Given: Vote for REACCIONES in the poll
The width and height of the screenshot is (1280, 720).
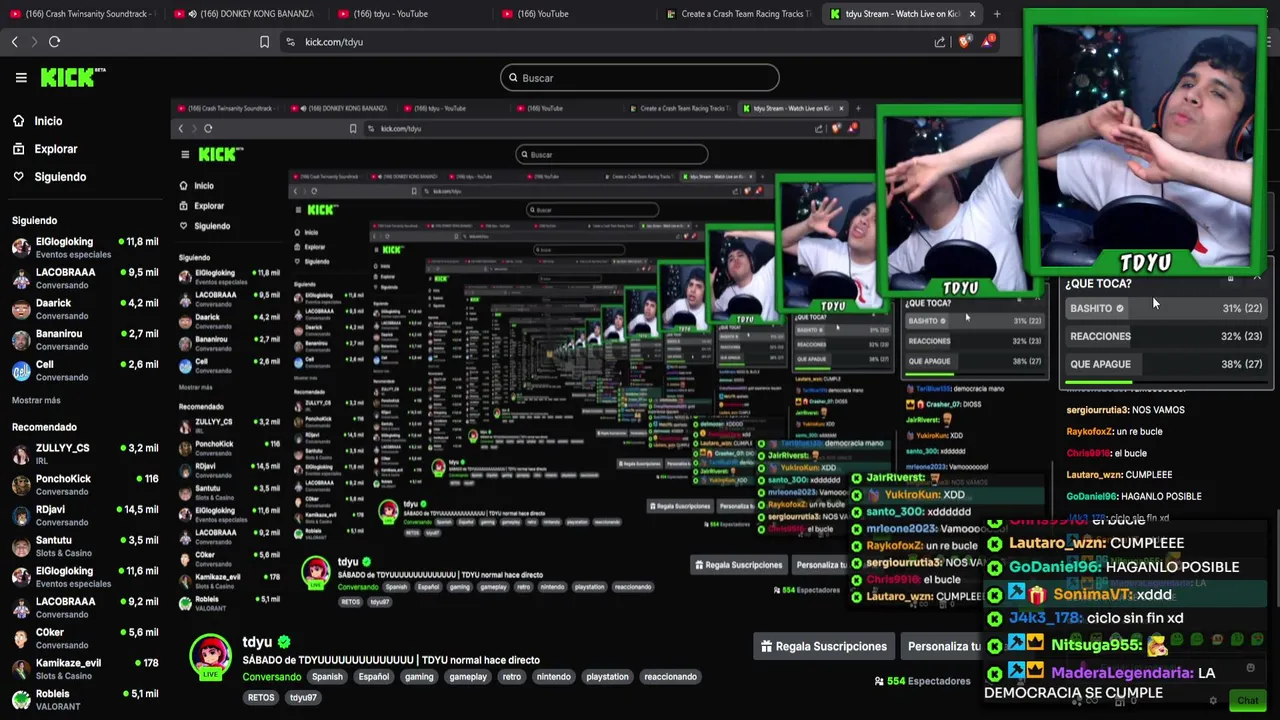Looking at the screenshot, I should tap(1165, 336).
